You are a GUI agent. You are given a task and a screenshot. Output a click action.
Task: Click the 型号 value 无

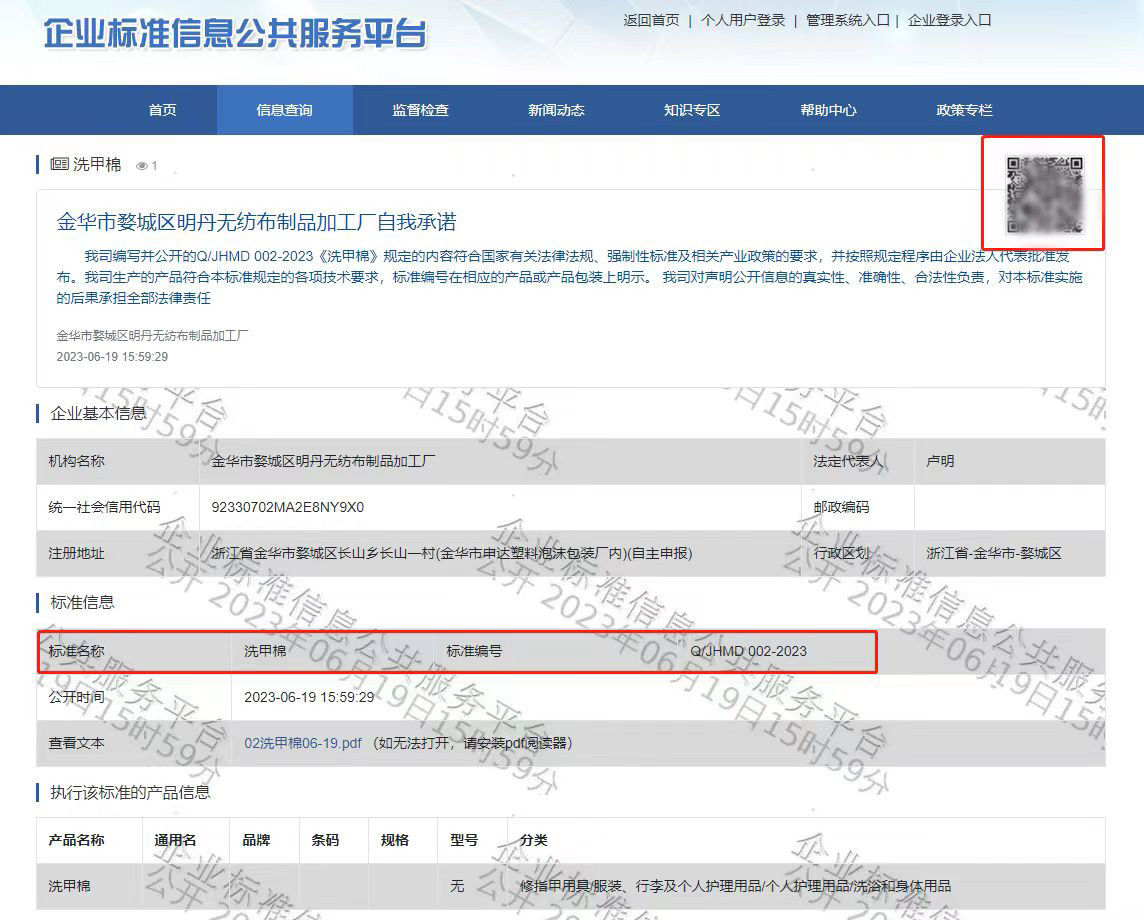[x=457, y=886]
